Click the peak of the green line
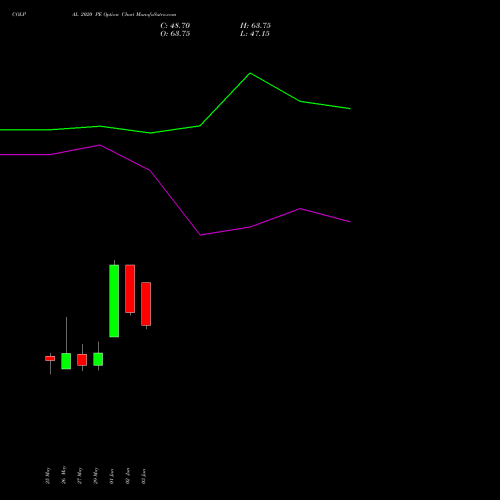The height and width of the screenshot is (500, 500). click(x=250, y=73)
